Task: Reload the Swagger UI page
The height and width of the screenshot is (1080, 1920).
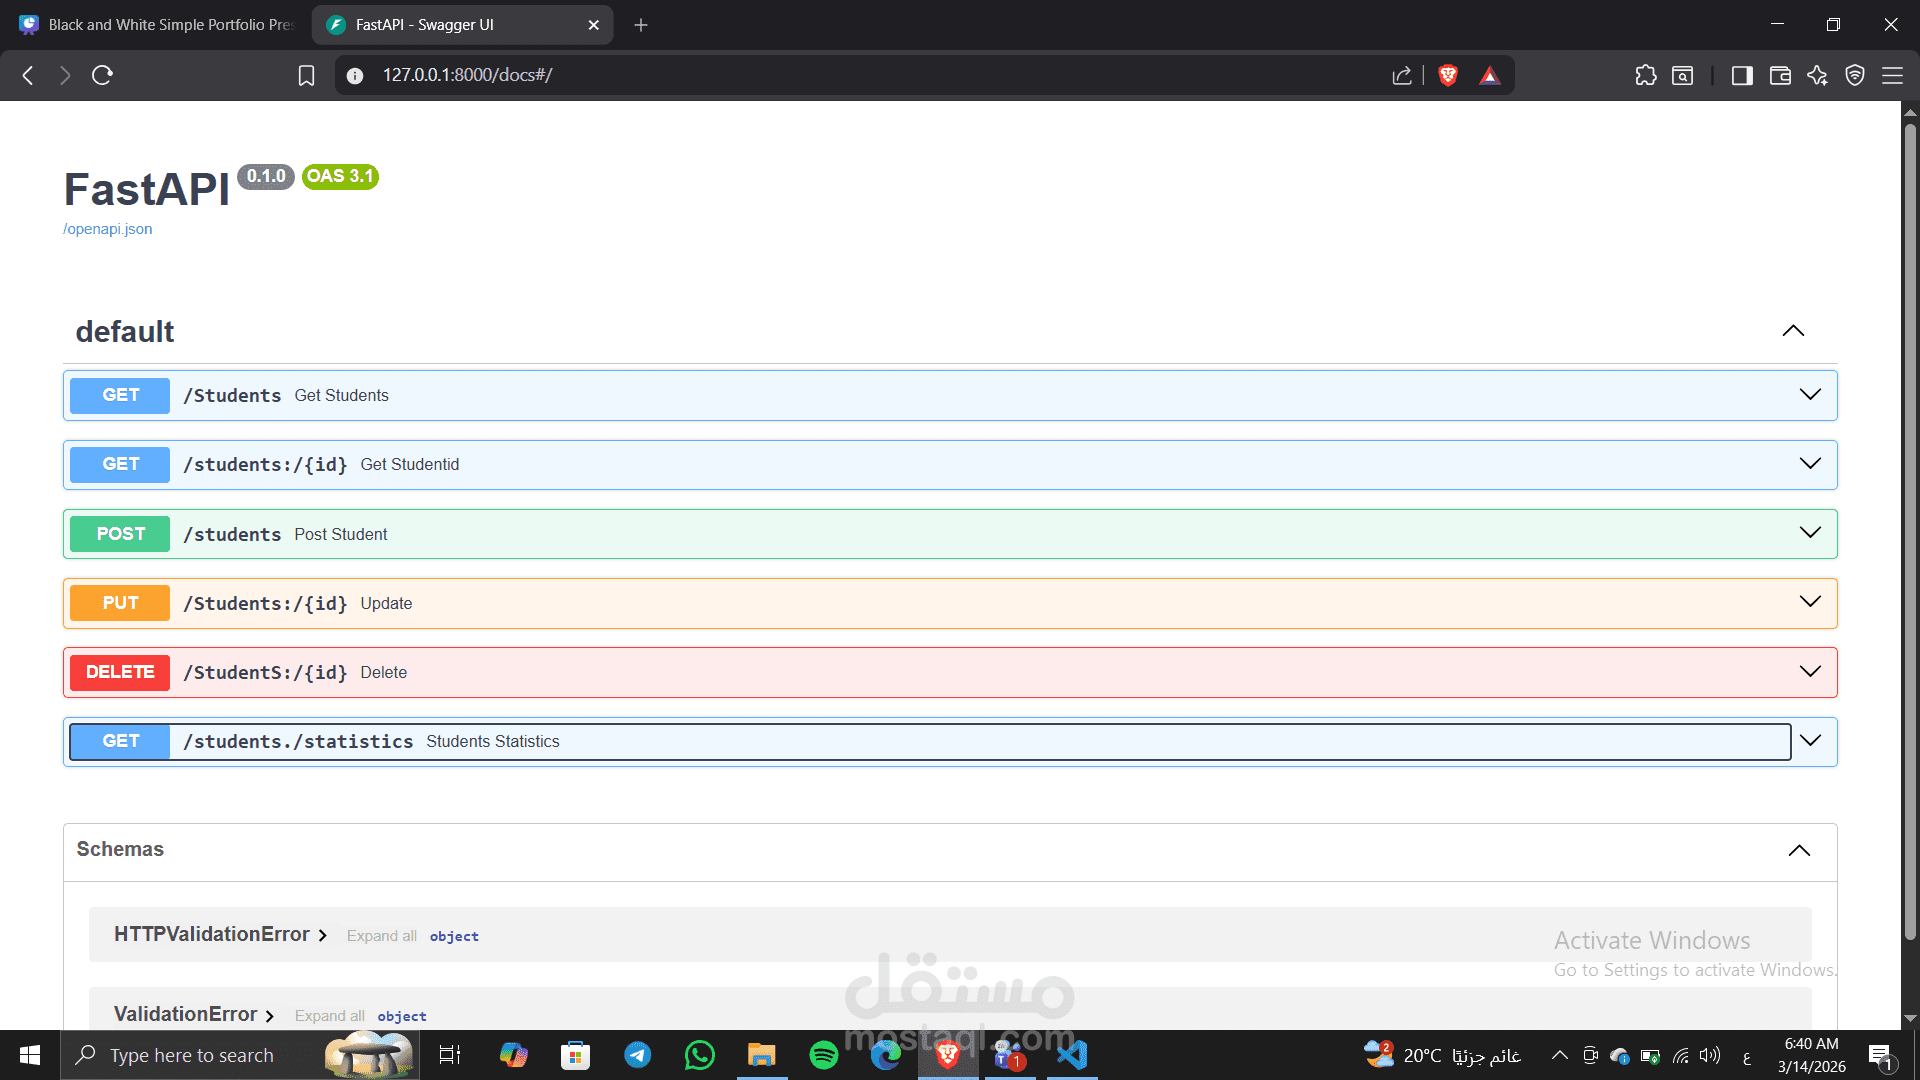Action: (102, 75)
